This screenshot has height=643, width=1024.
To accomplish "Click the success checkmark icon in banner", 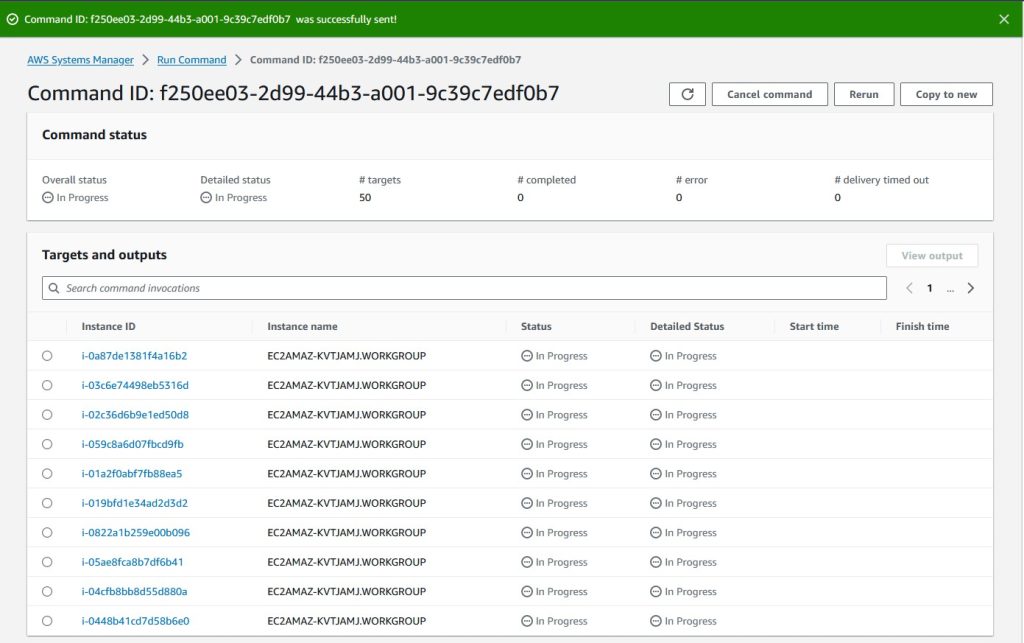I will [12, 19].
